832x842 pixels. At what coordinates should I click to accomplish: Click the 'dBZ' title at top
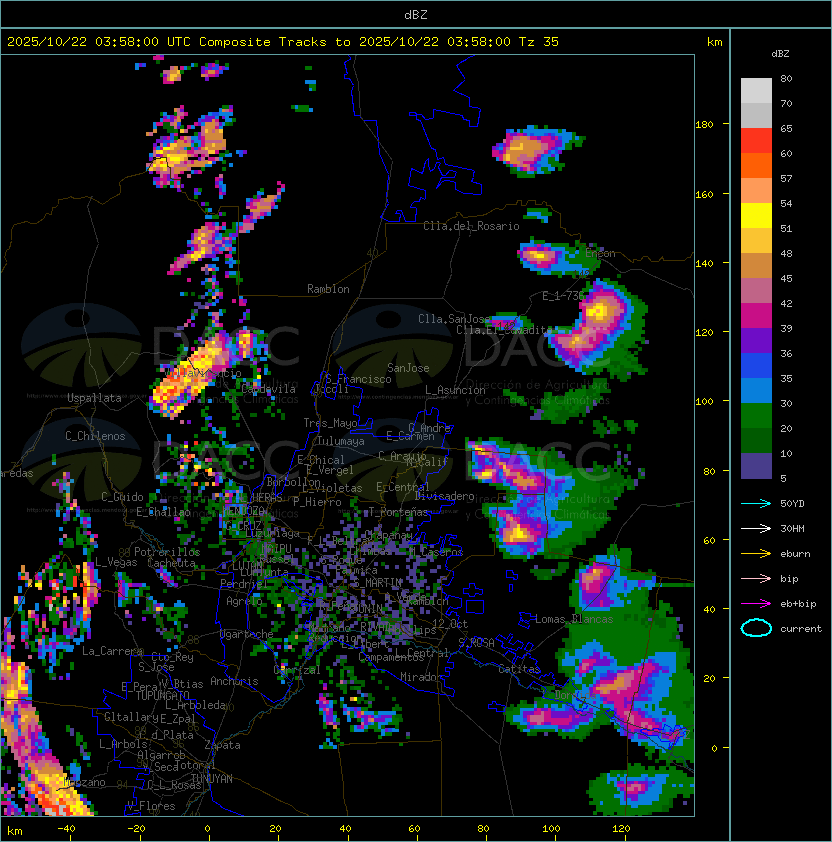tap(416, 15)
